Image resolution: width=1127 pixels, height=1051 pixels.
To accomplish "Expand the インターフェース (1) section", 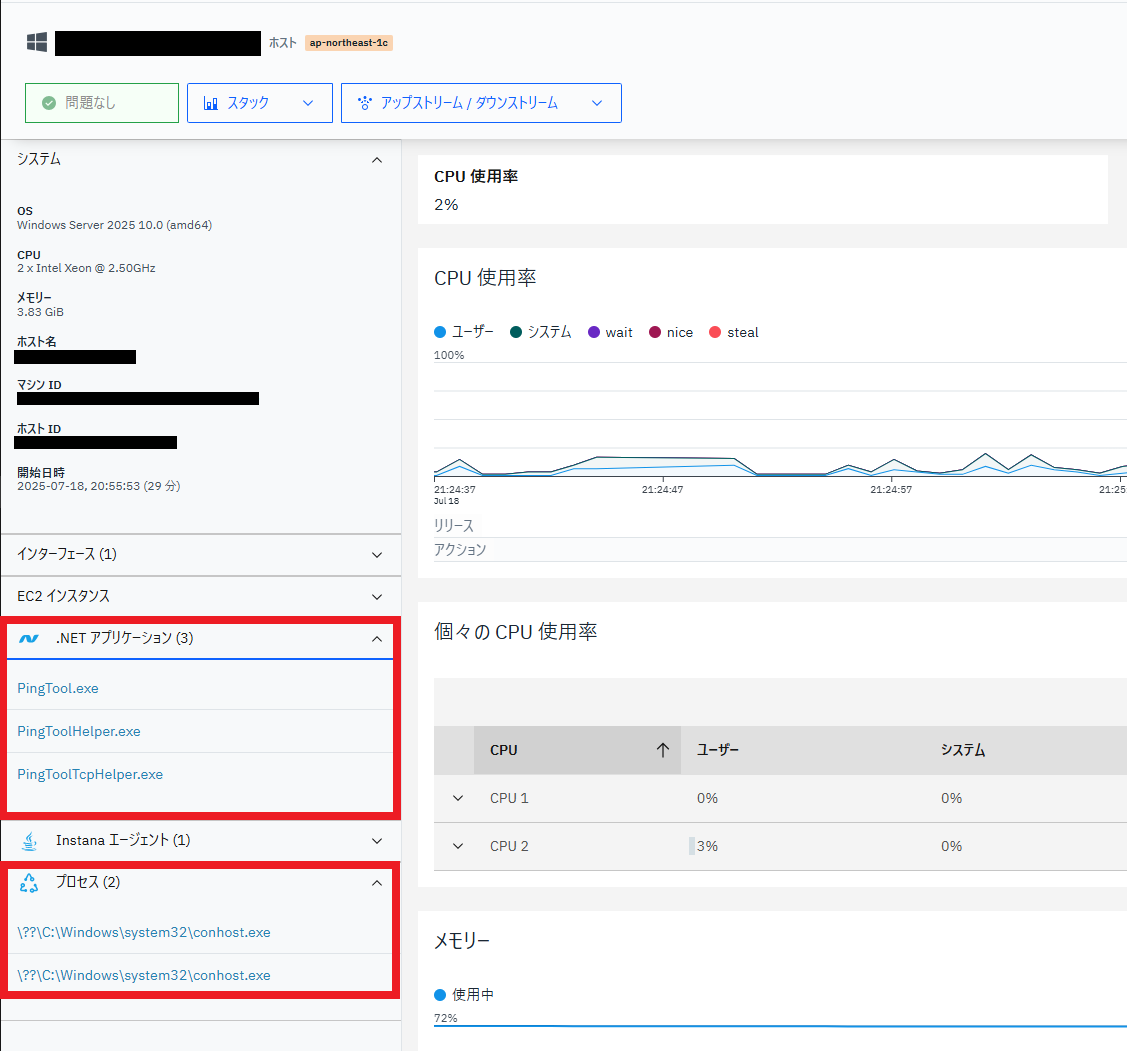I will point(377,555).
